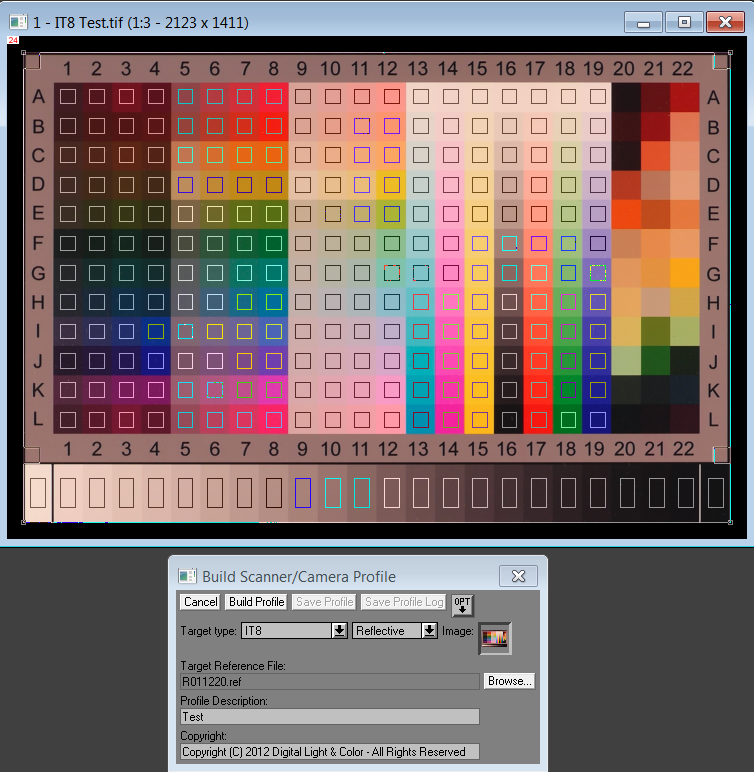Click Browse for target reference file
Image resolution: width=754 pixels, height=772 pixels.
509,681
